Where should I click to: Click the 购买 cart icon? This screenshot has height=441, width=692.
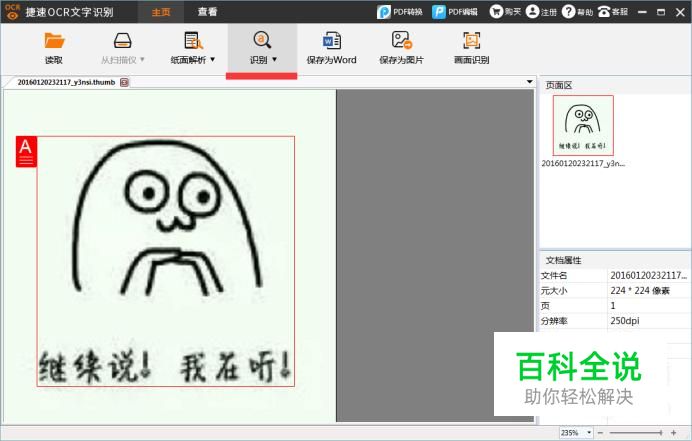[496, 12]
